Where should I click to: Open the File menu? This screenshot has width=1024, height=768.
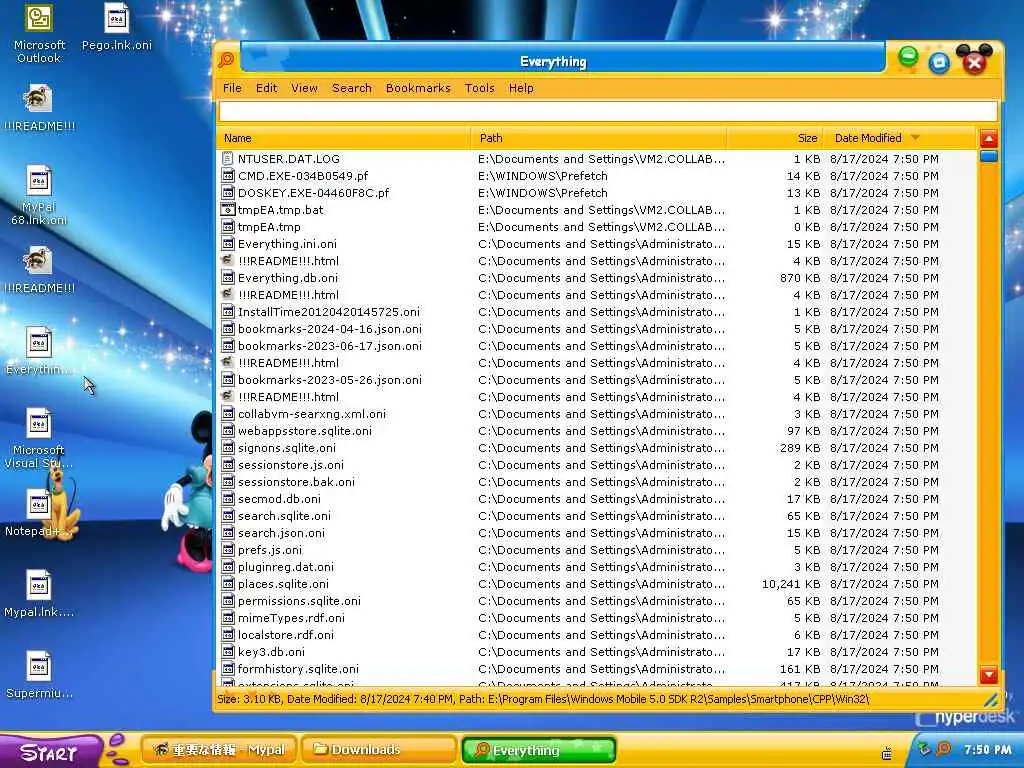click(232, 88)
